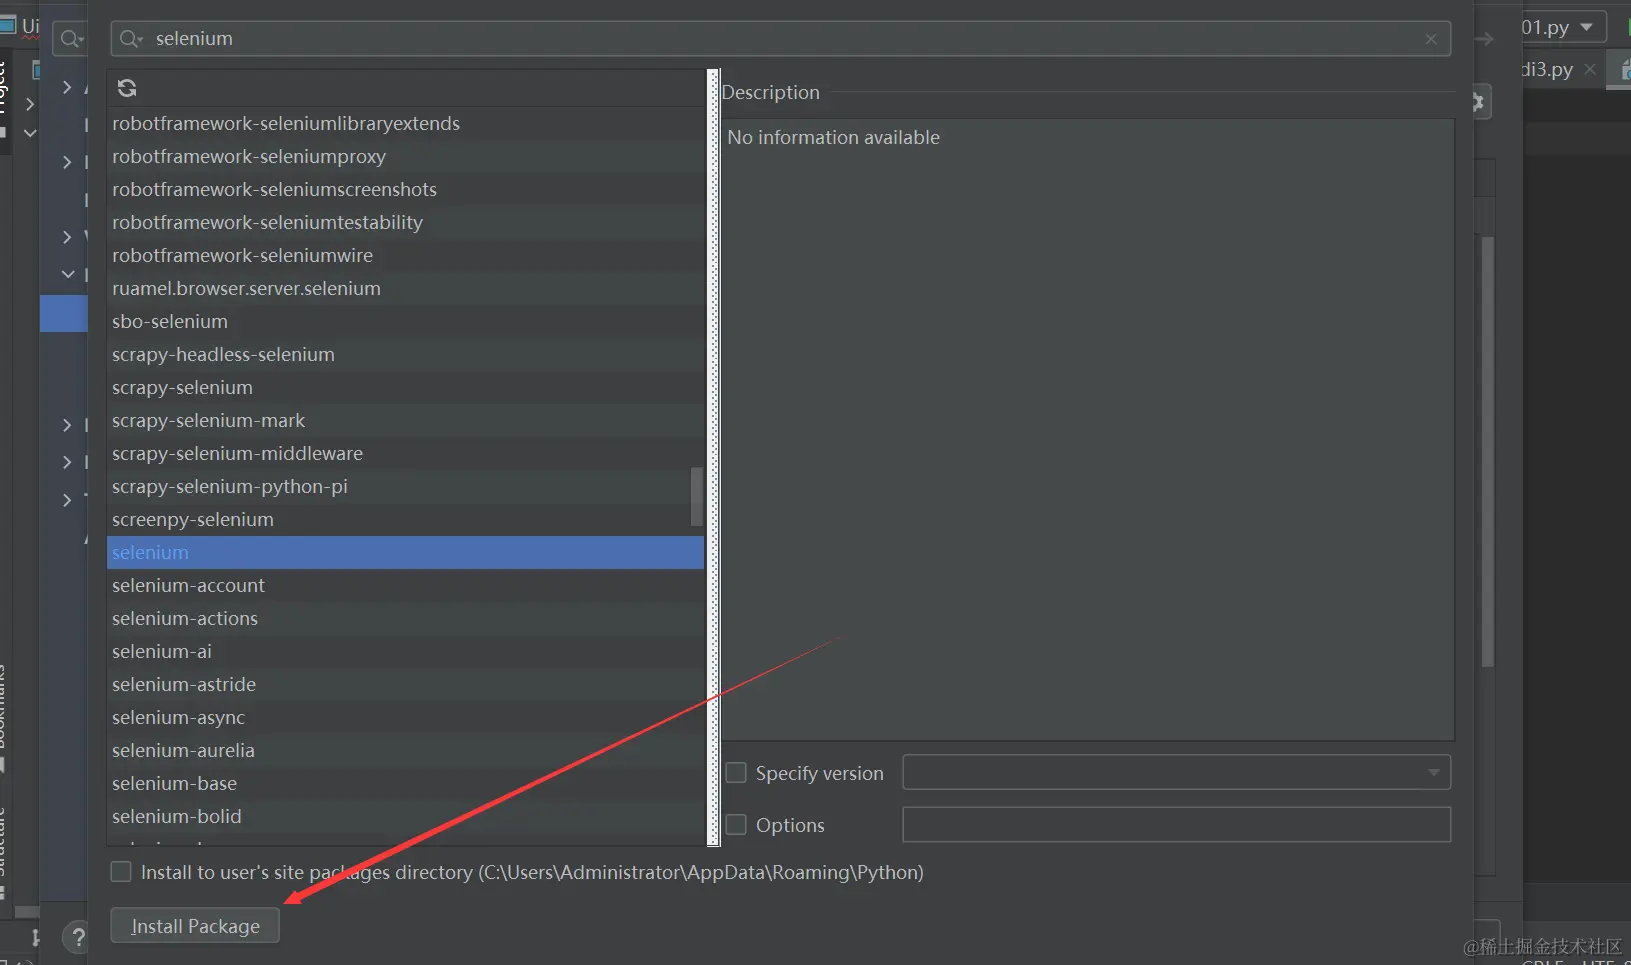This screenshot has height=965, width=1631.
Task: Click the selenium search input field
Action: click(x=780, y=39)
